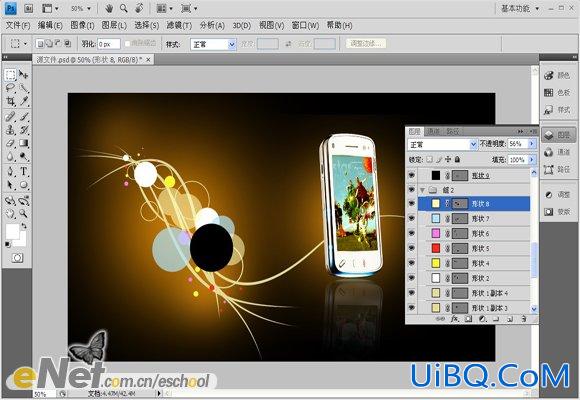Hide the 组 2 group
This screenshot has width=580, height=400.
tap(412, 190)
